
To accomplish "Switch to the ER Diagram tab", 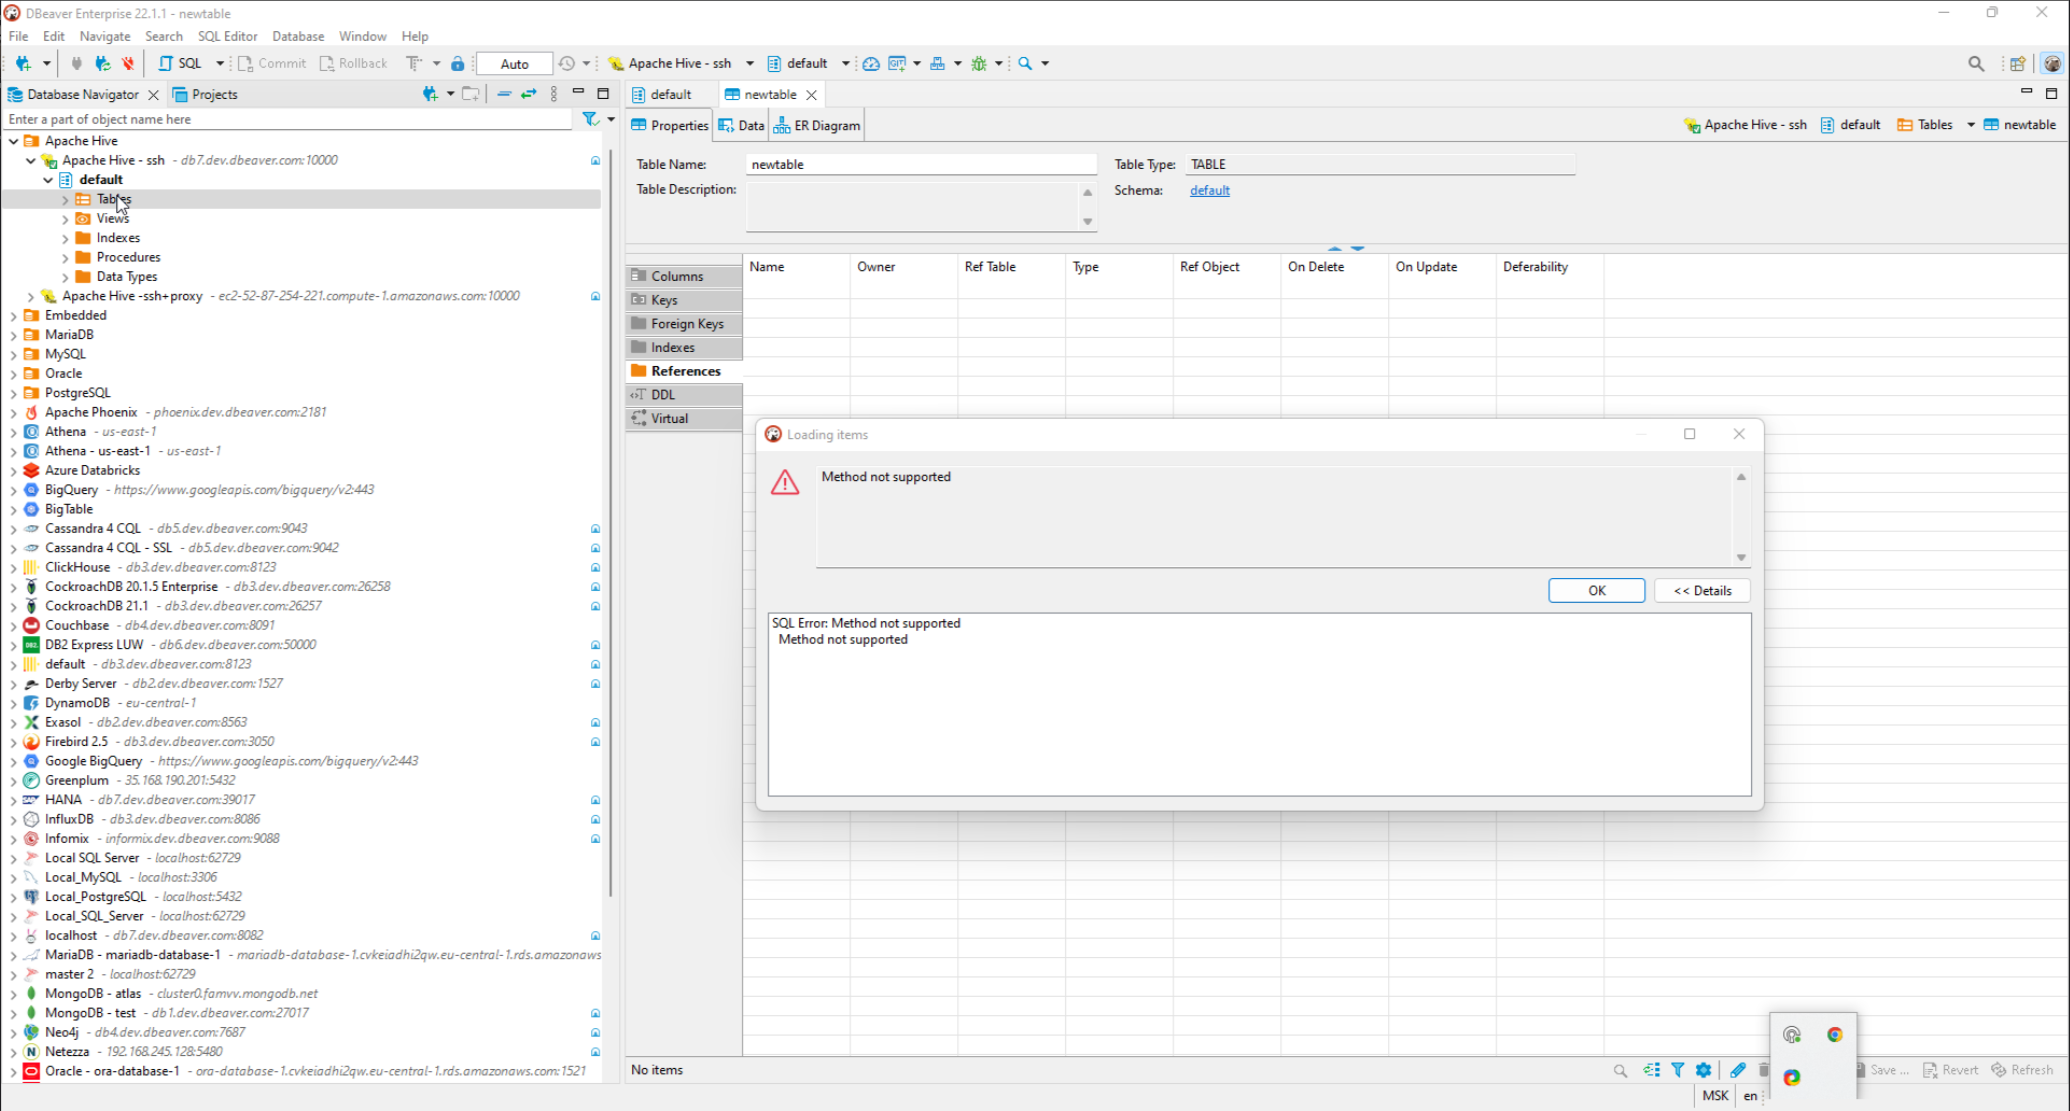I will (817, 125).
